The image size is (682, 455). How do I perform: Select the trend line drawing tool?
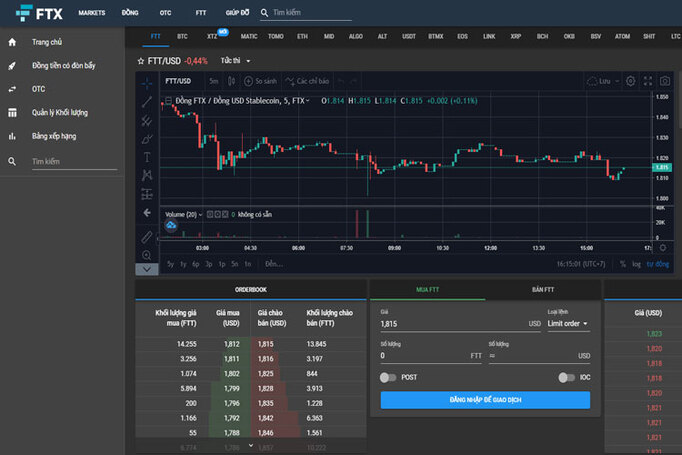coord(147,102)
